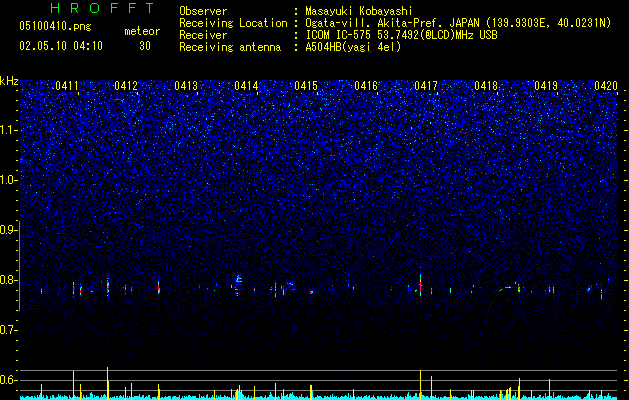
Task: Click the timestamp 02.05.10 04:10
Action: click(61, 46)
